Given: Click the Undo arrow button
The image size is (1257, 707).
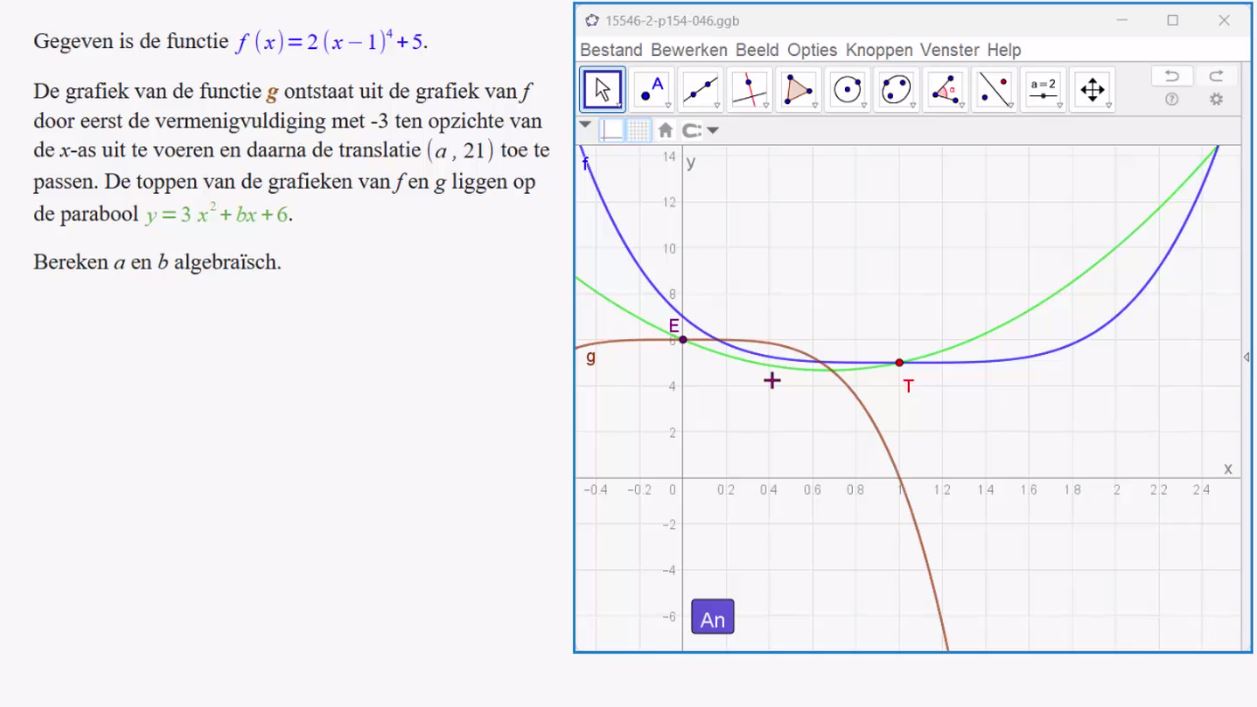Looking at the screenshot, I should [x=1172, y=76].
